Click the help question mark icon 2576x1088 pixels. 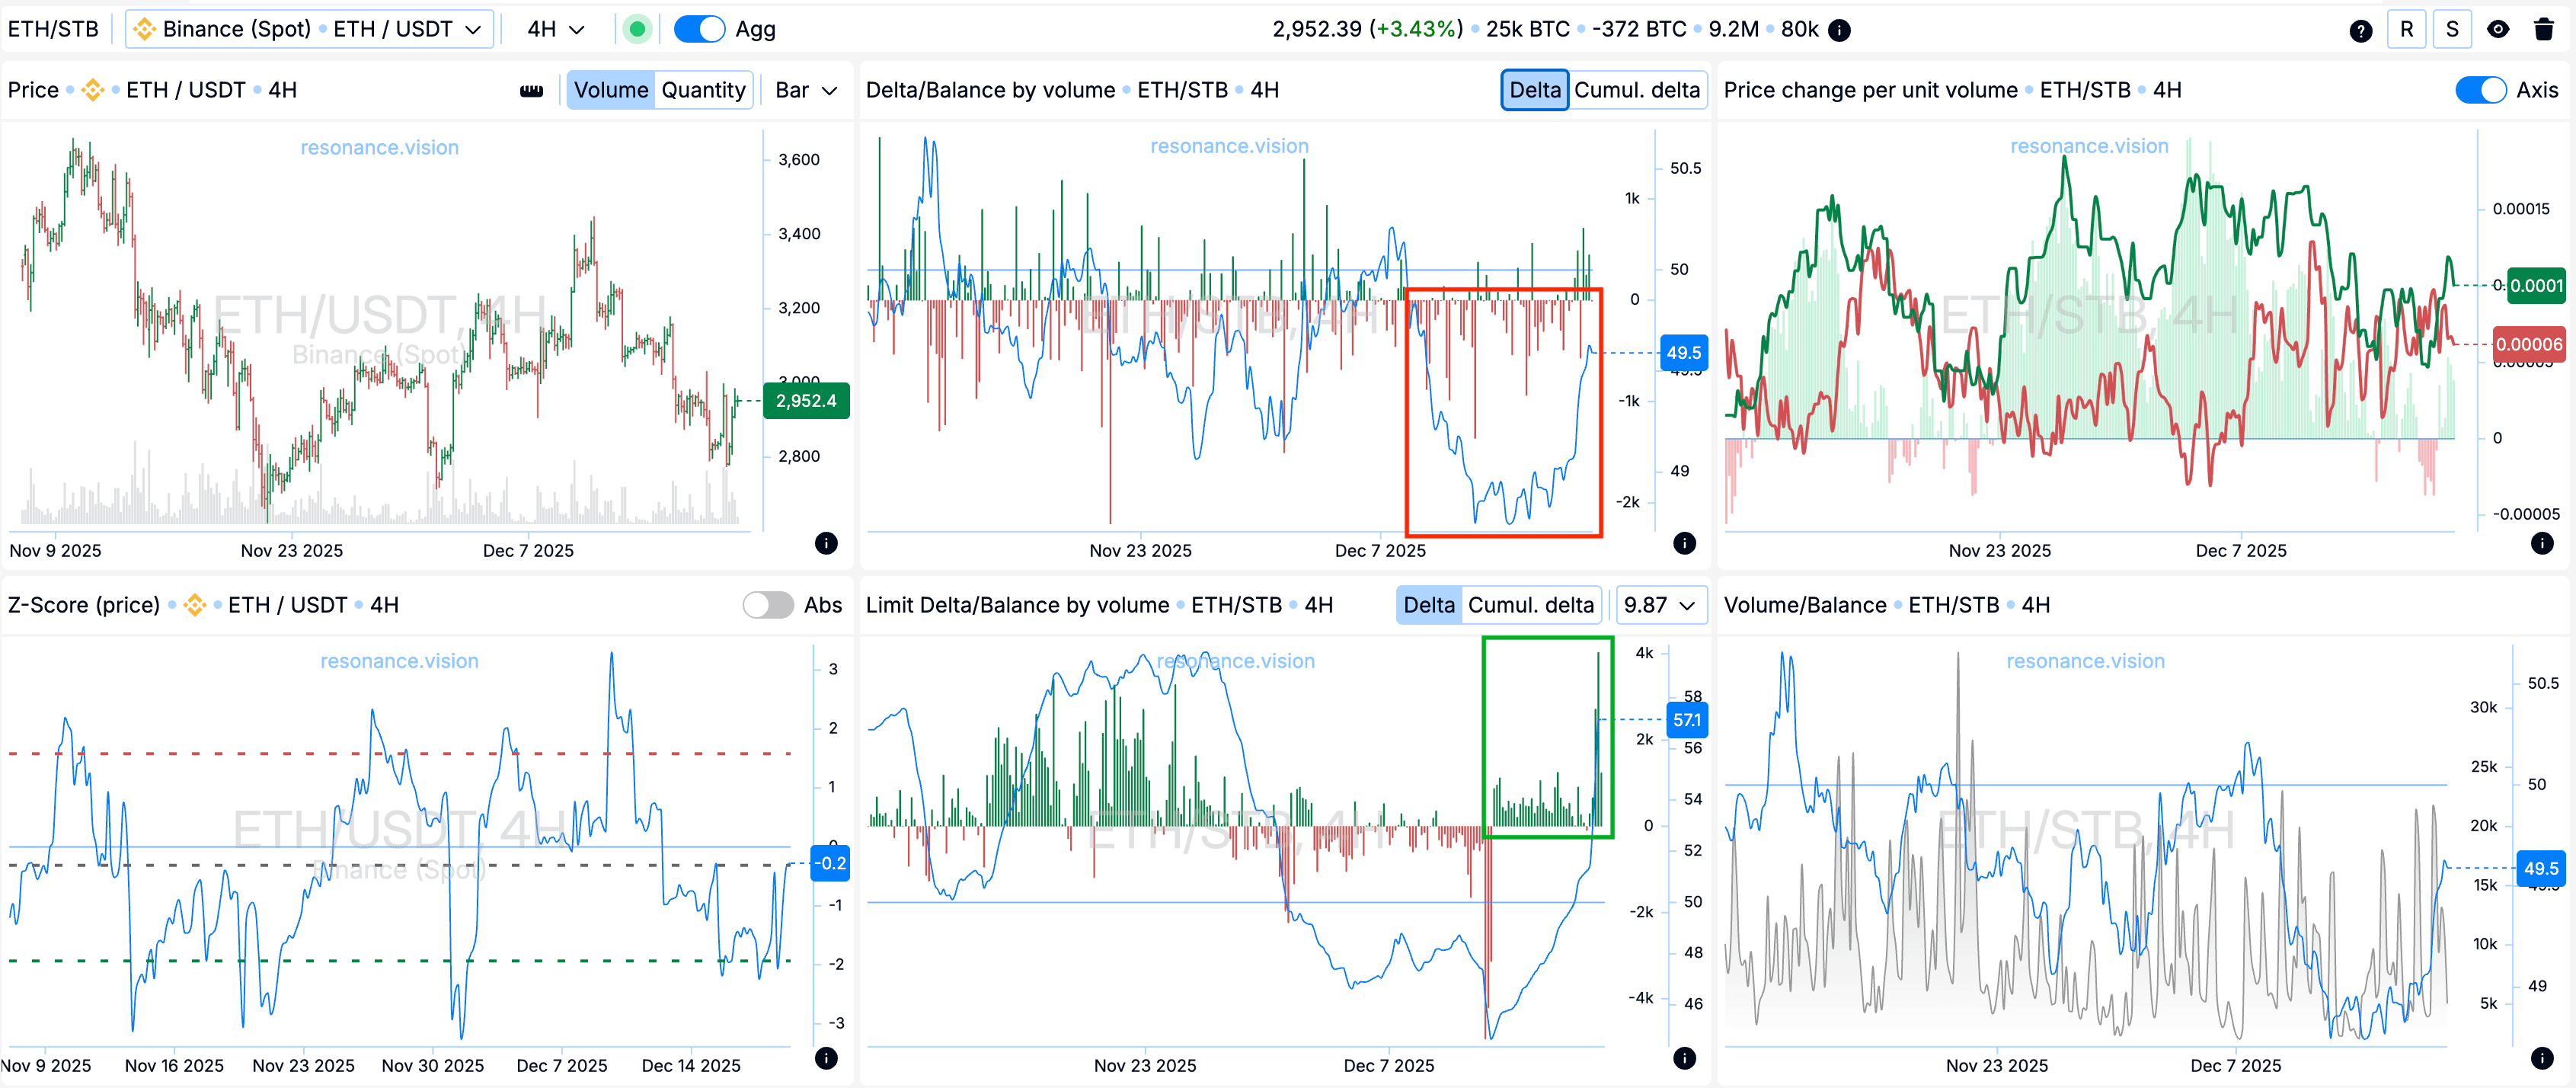[2360, 30]
